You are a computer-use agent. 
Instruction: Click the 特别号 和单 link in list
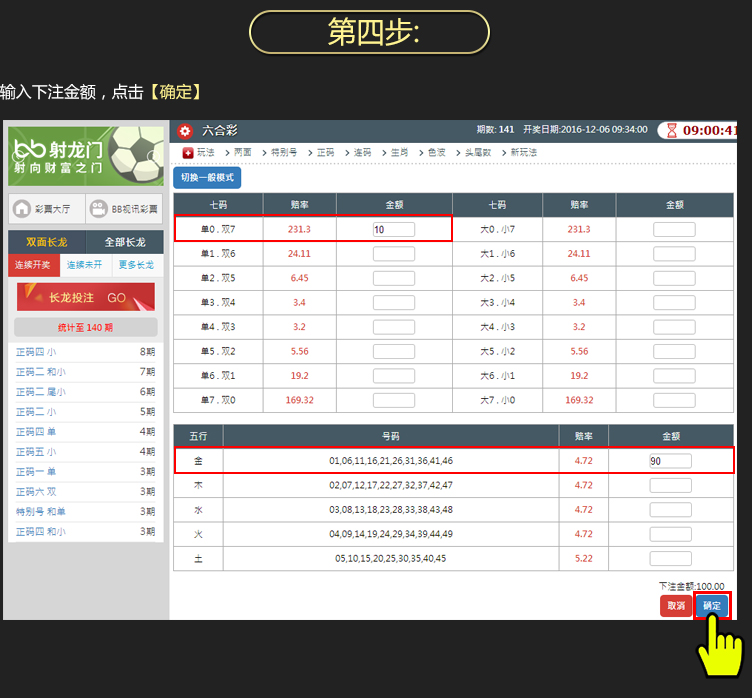click(x=41, y=512)
